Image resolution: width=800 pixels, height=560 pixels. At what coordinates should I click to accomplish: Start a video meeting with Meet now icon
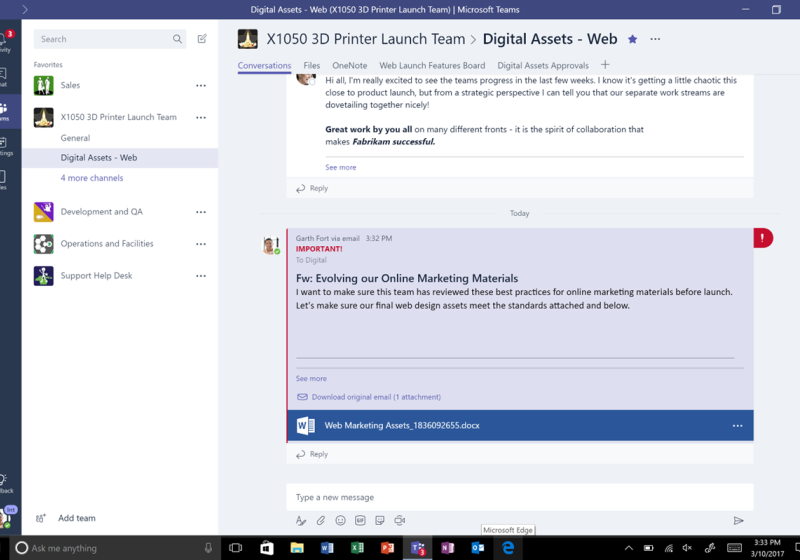point(400,520)
